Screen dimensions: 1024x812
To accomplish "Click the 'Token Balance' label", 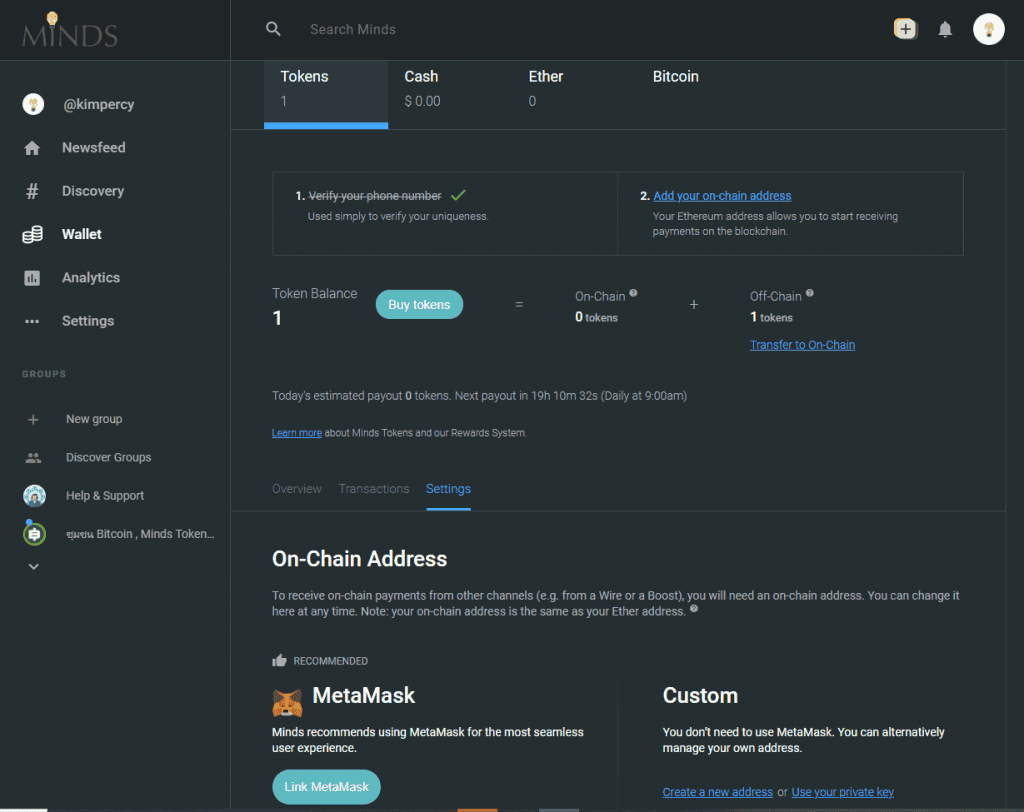I will [x=314, y=294].
